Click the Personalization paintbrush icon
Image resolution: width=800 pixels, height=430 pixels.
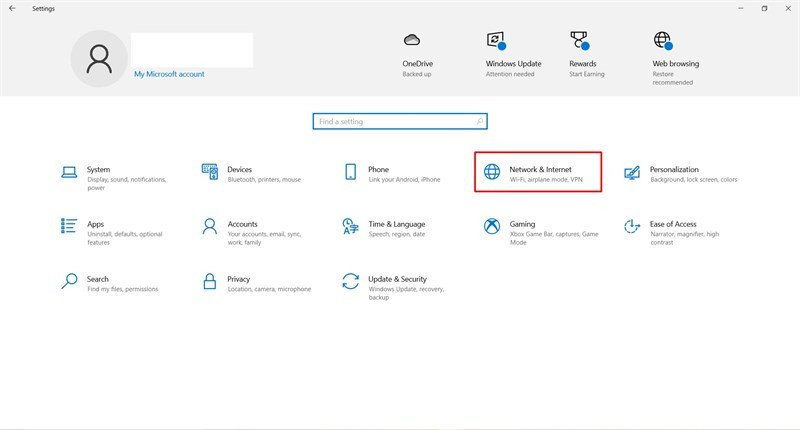632,172
